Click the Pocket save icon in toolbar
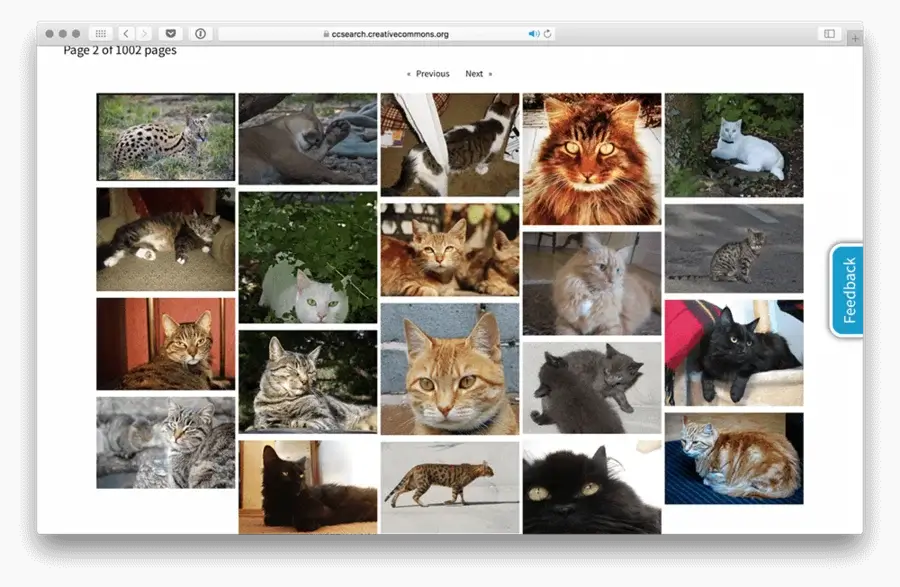Viewport: 900px width, 587px height. pyautogui.click(x=171, y=34)
